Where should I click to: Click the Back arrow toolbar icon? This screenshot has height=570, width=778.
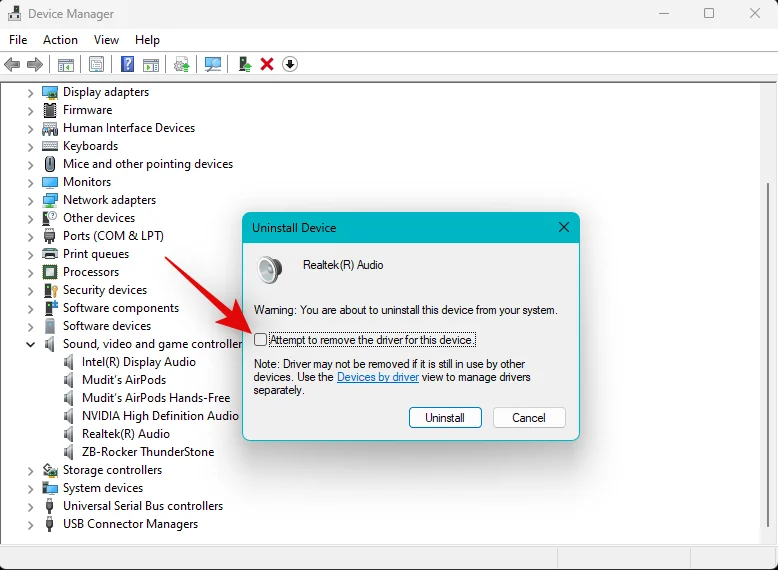(x=12, y=64)
